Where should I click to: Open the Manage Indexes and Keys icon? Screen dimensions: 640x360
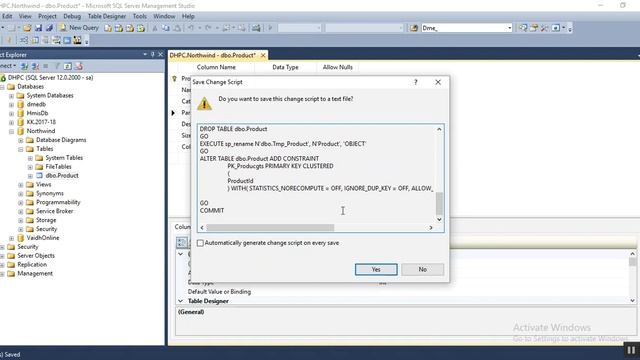[x=35, y=40]
